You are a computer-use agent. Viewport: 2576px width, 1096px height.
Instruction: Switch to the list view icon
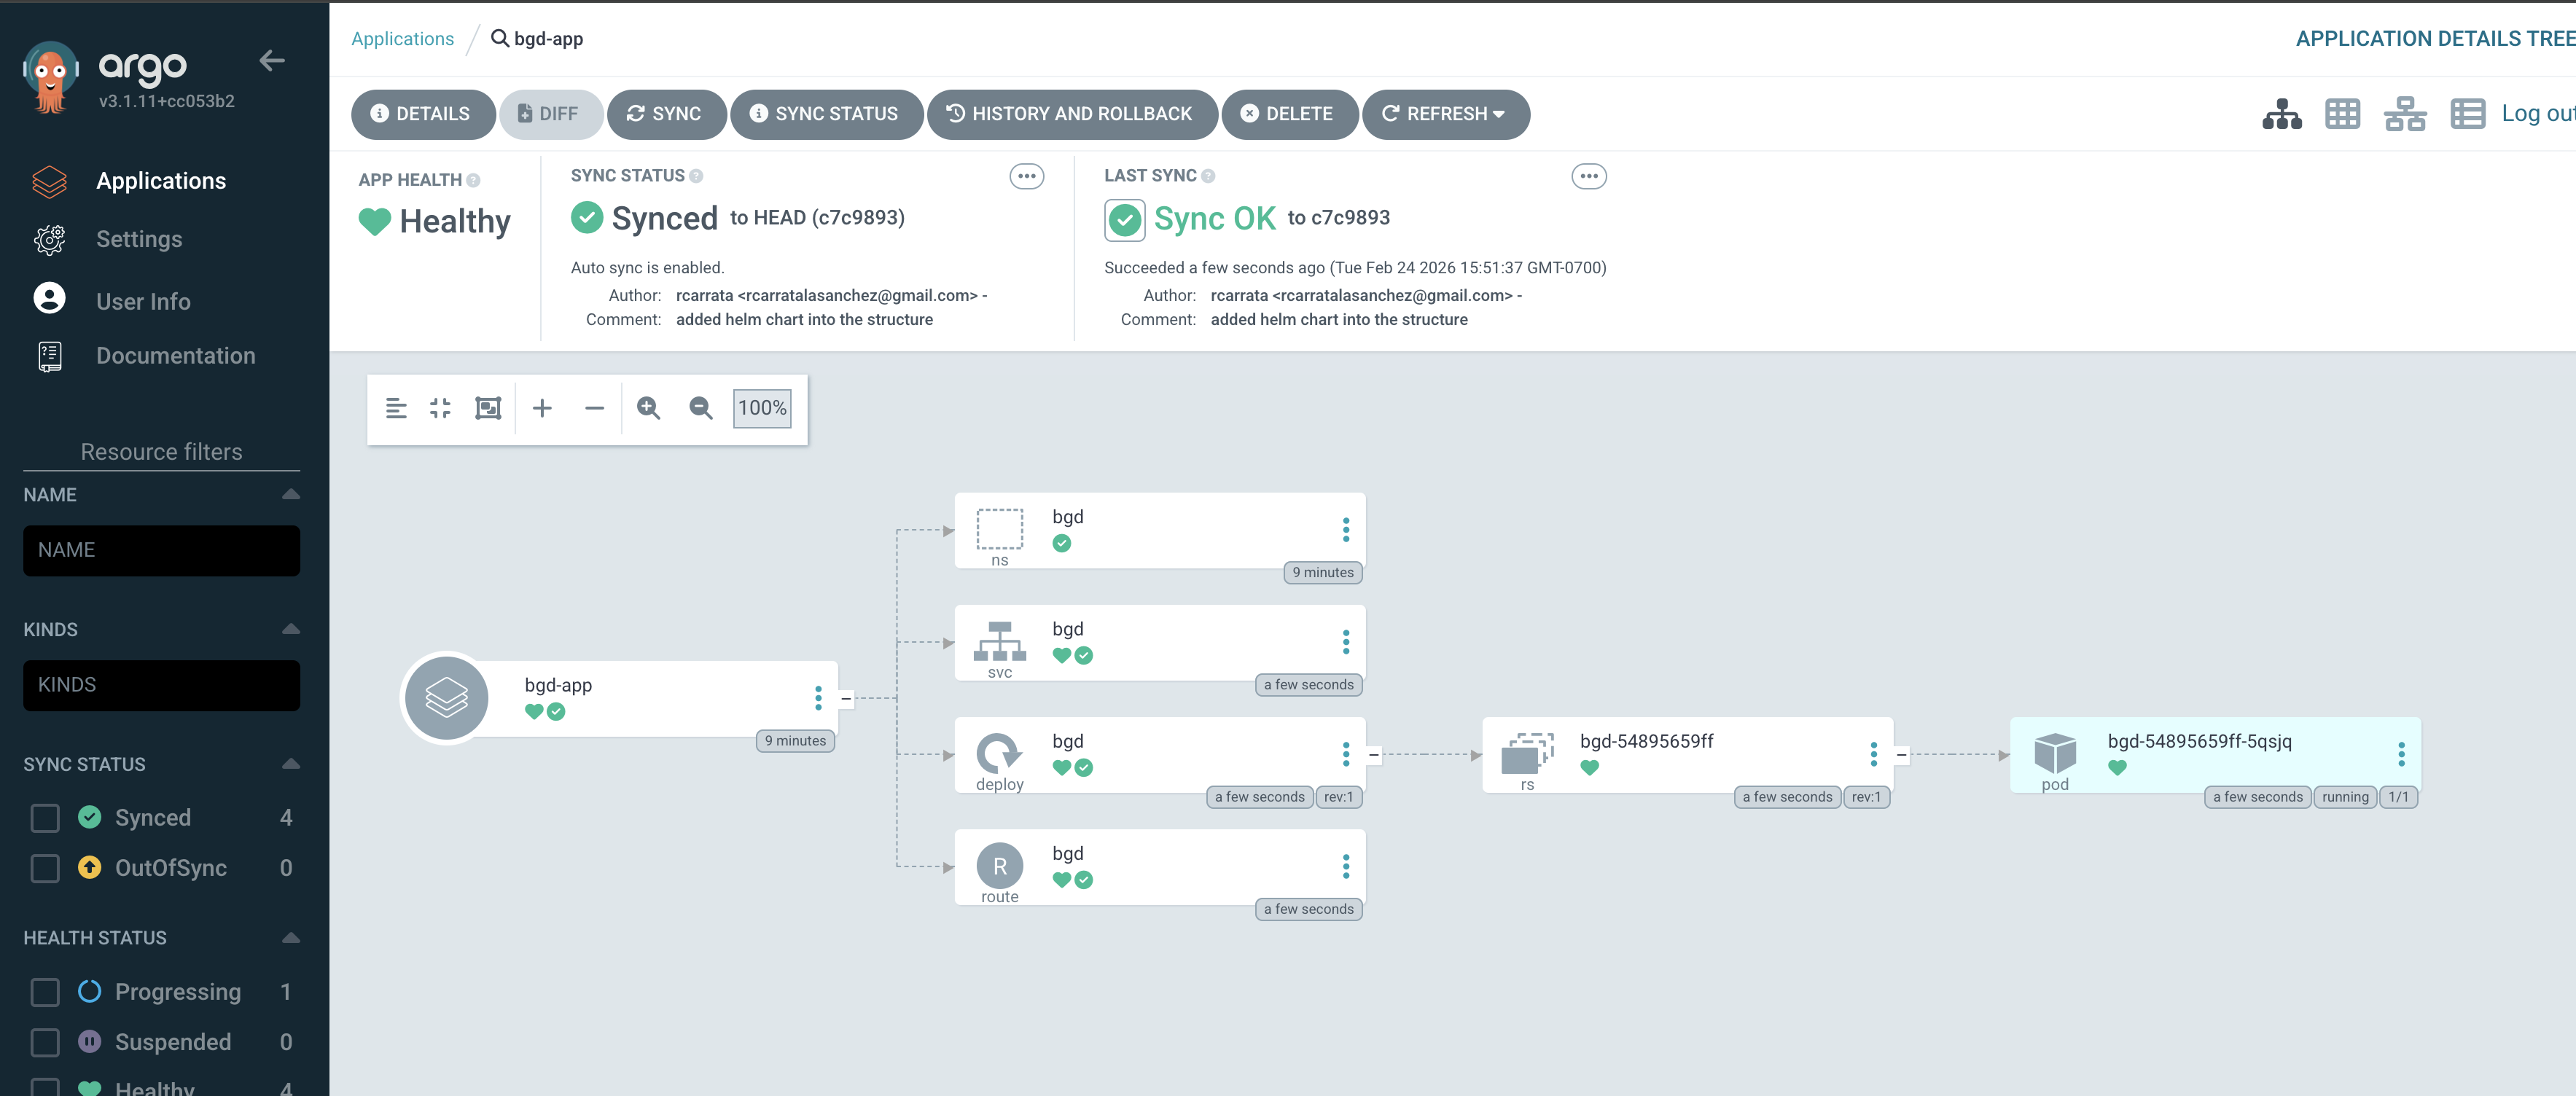pyautogui.click(x=2467, y=114)
